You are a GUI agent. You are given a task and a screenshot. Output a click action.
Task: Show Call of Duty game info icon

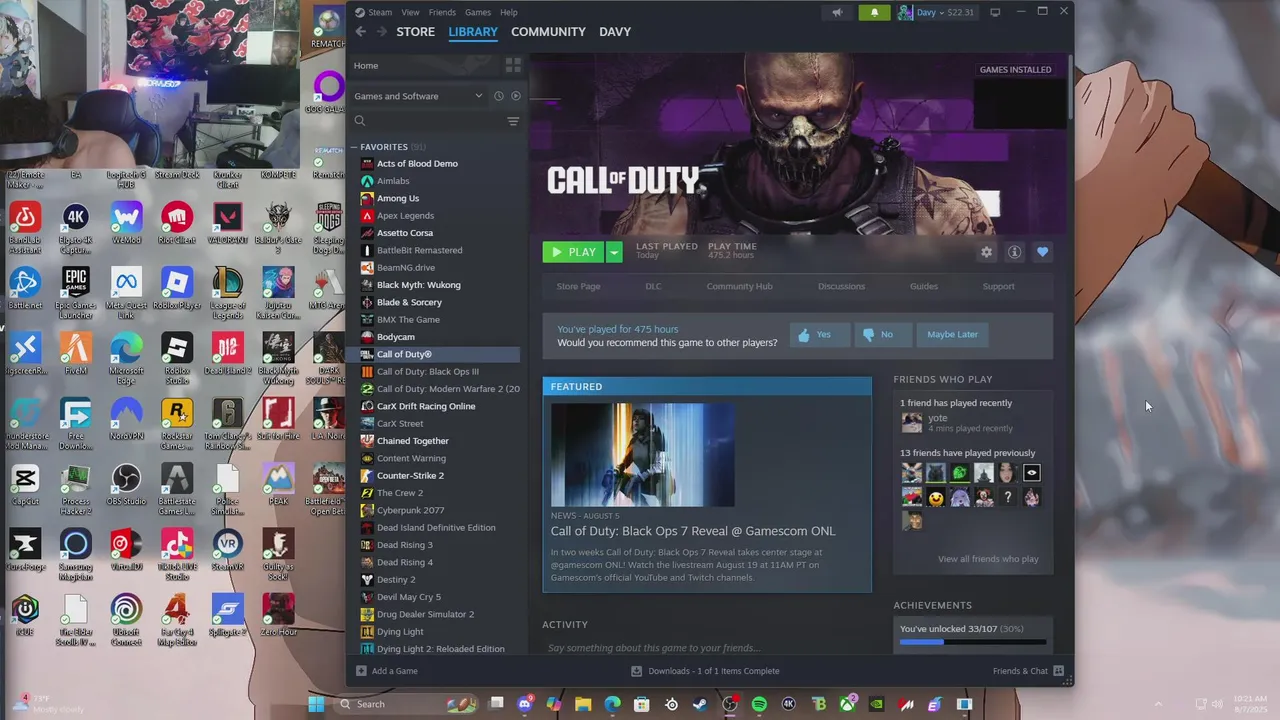[1014, 252]
